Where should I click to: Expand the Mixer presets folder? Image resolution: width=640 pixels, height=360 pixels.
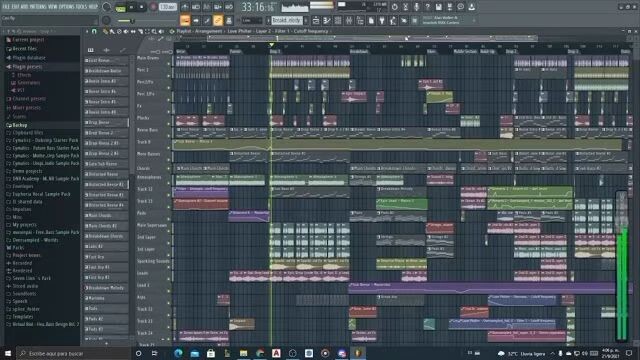tap(27, 108)
